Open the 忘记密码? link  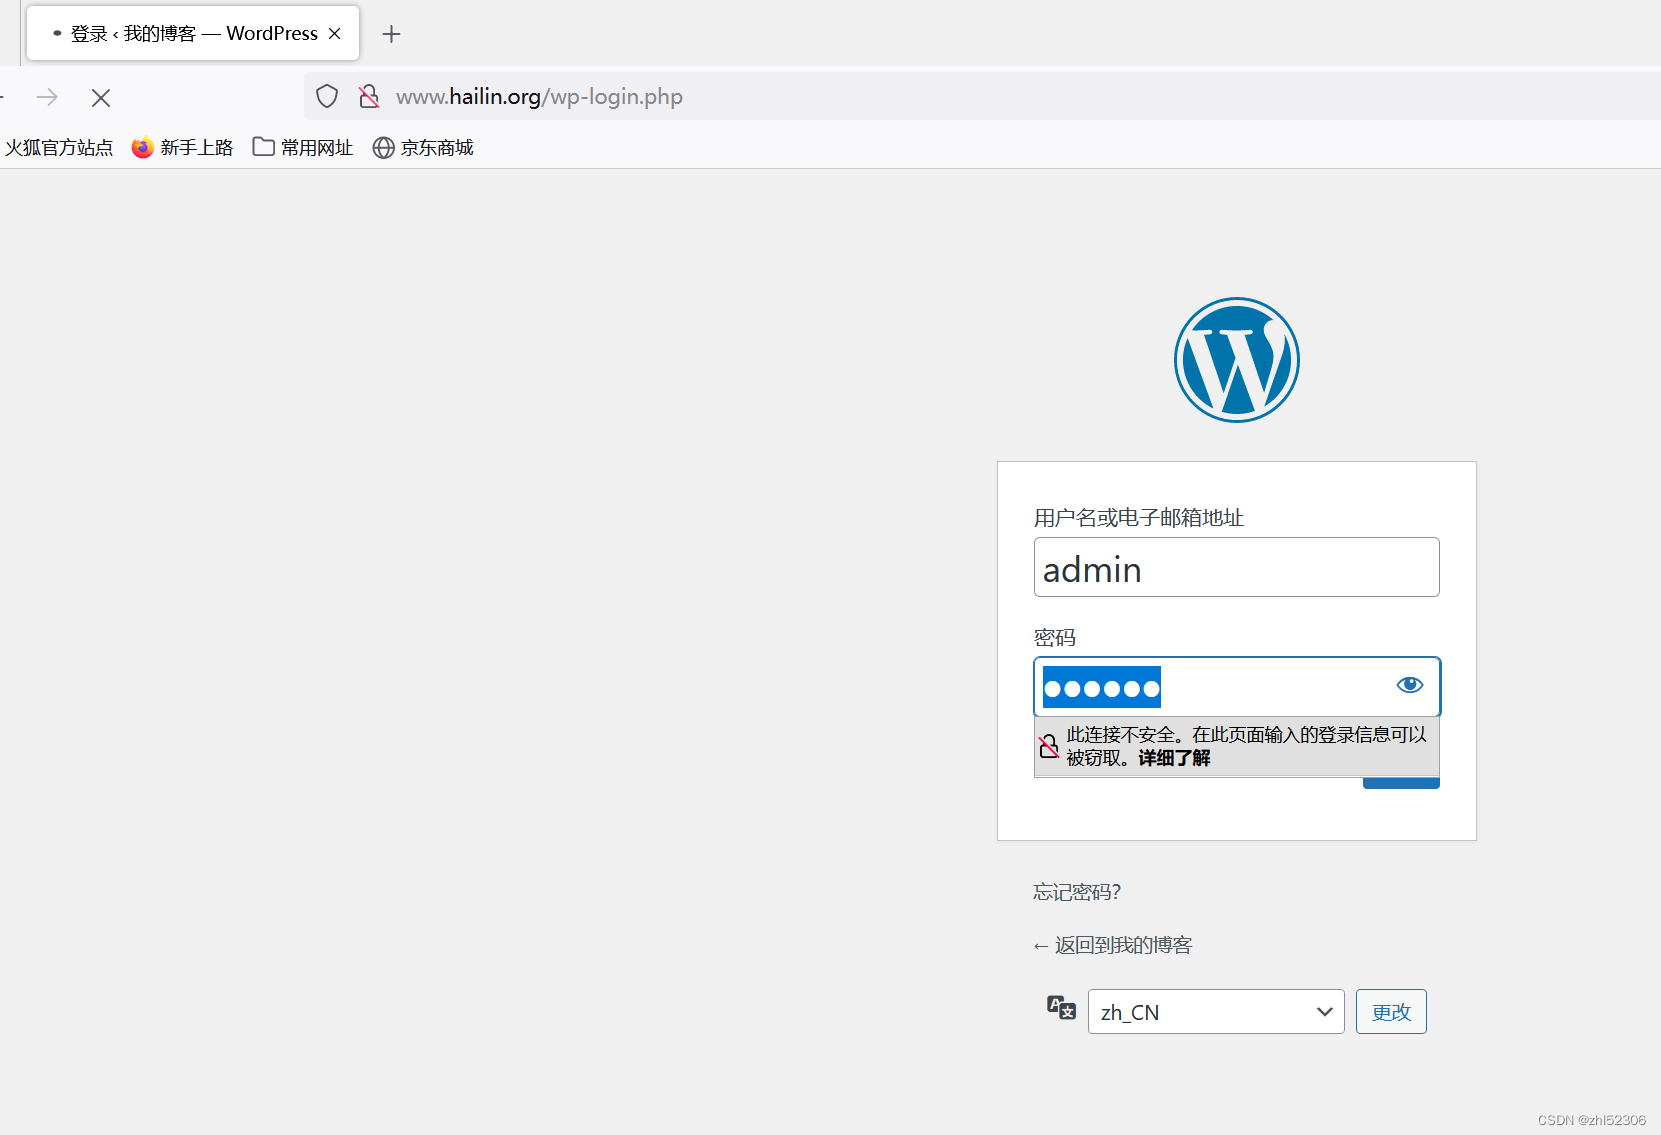(1077, 892)
